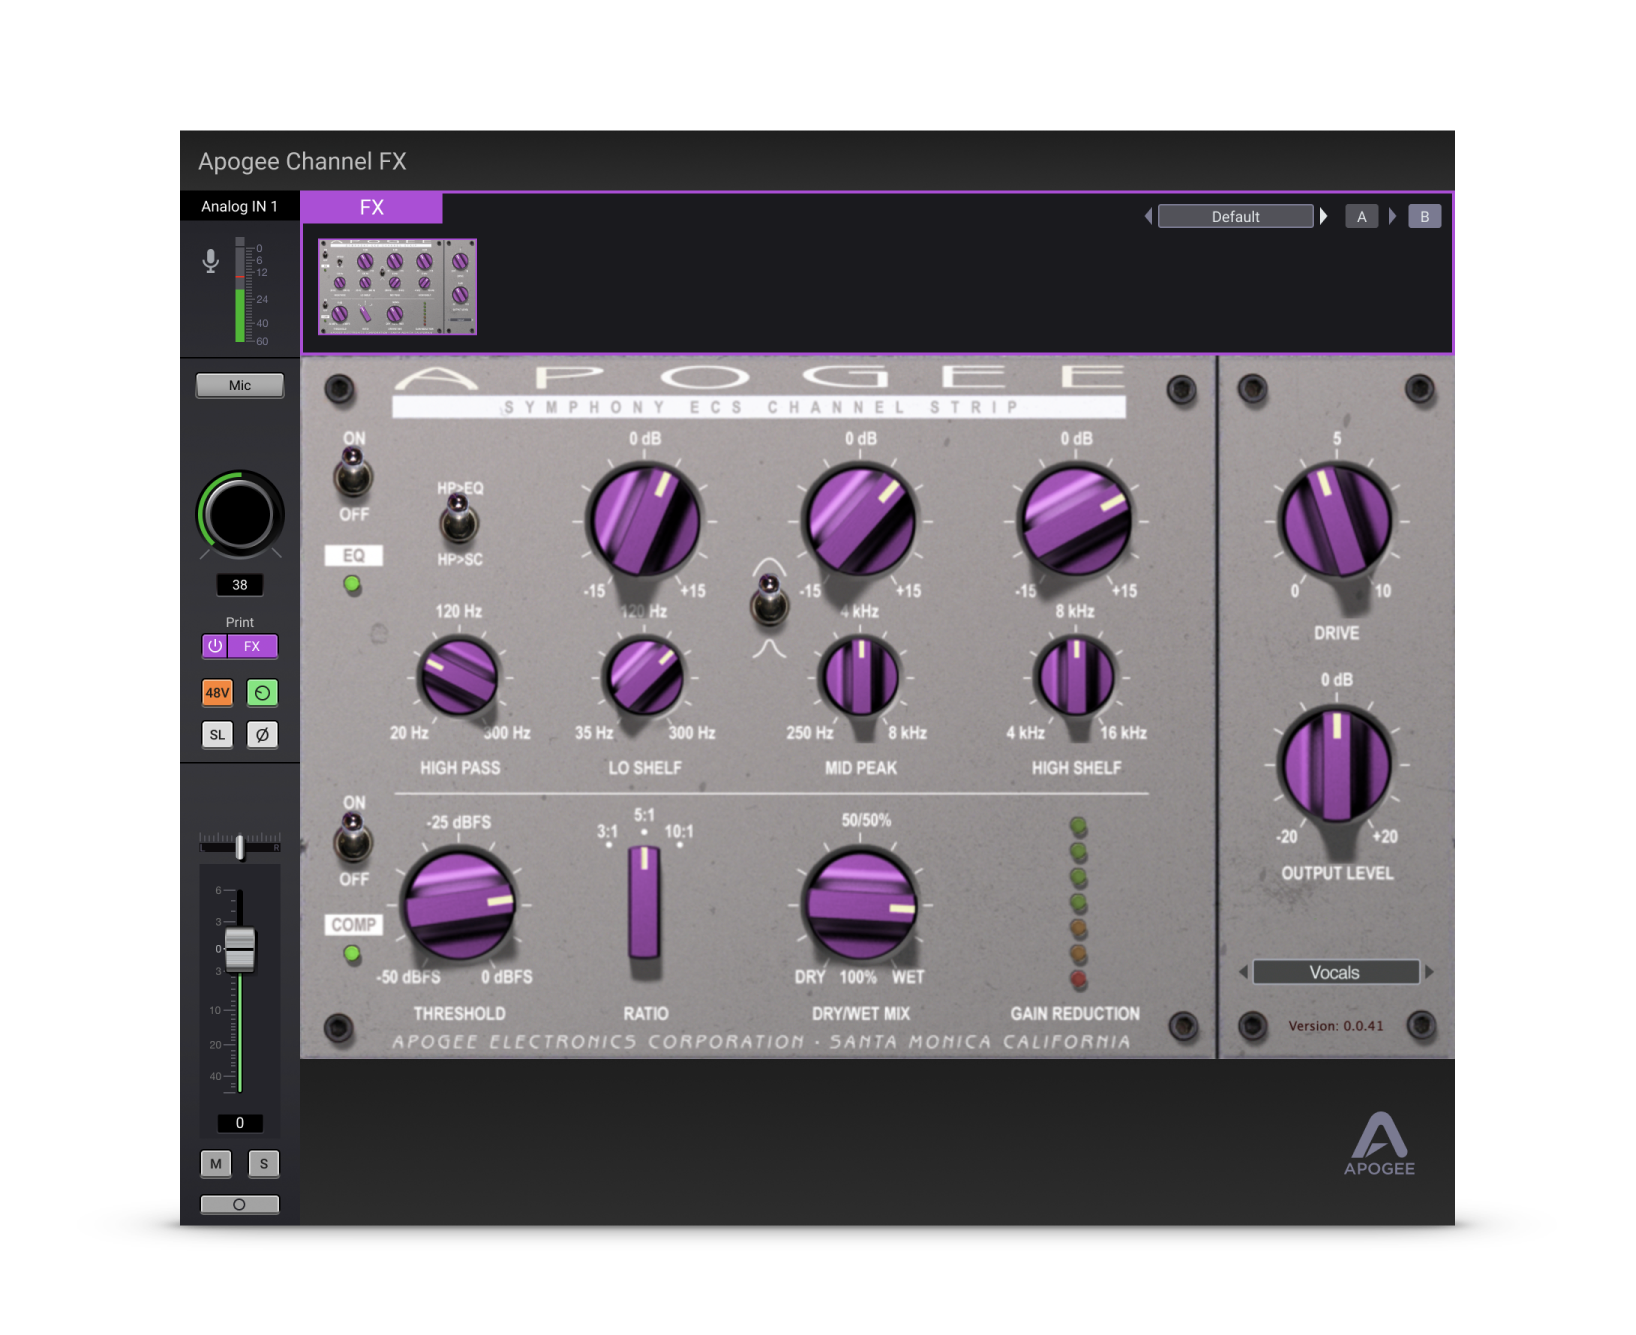Select the A comparison setting

pos(1361,216)
